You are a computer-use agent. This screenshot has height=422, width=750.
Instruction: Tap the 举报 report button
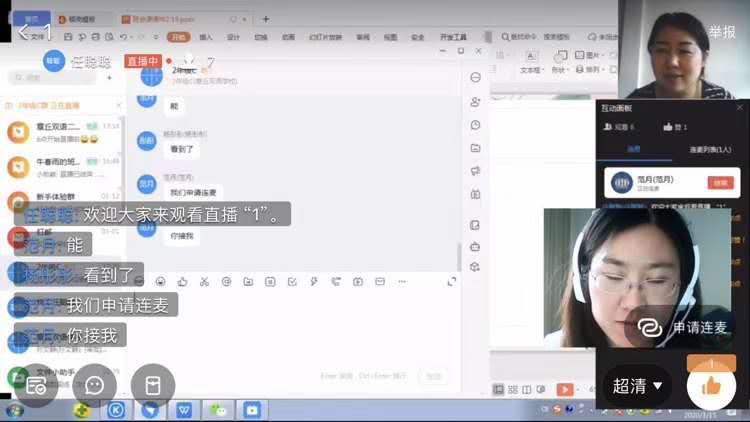pos(722,33)
